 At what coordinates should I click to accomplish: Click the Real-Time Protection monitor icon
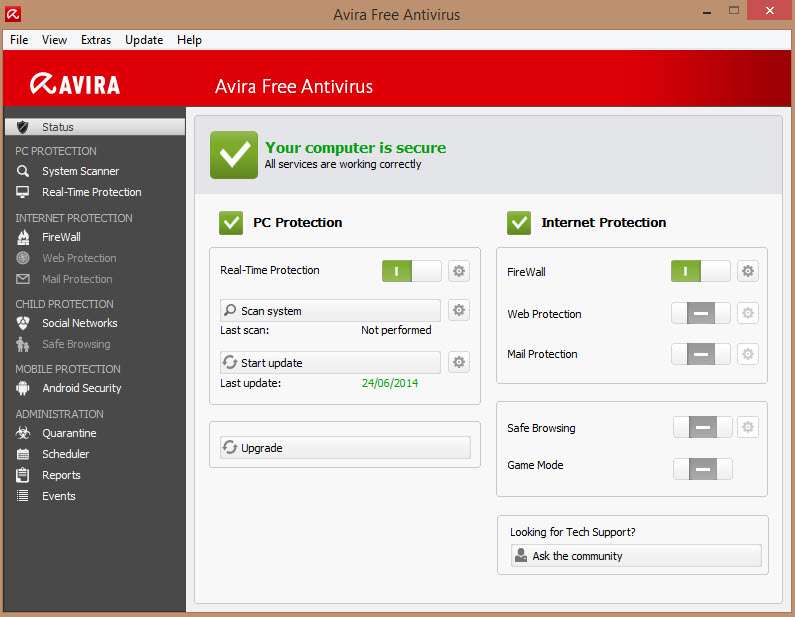point(23,192)
